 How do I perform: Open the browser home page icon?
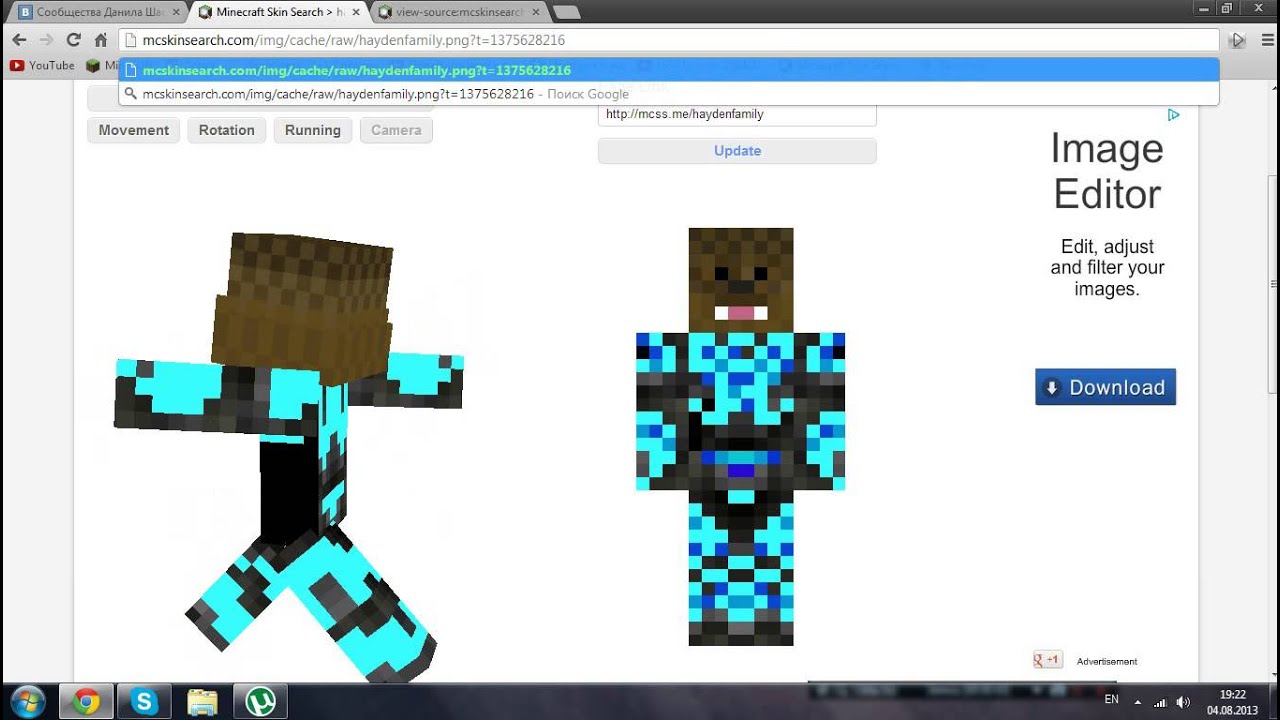click(100, 40)
